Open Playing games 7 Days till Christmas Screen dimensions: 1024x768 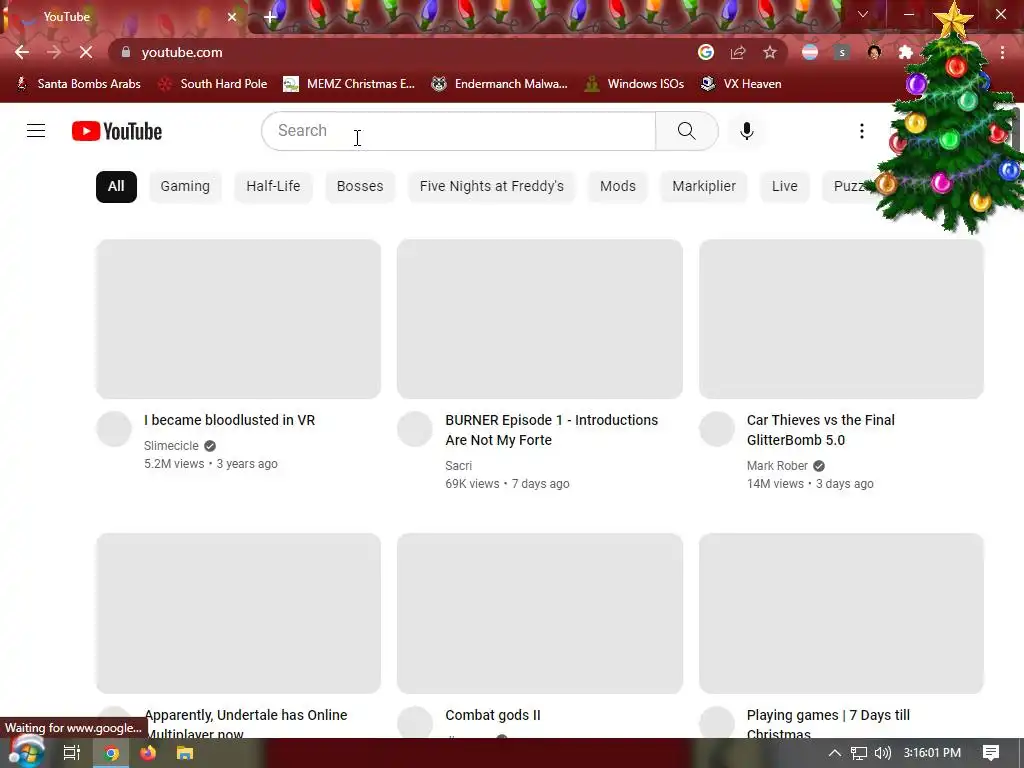pyautogui.click(x=828, y=724)
